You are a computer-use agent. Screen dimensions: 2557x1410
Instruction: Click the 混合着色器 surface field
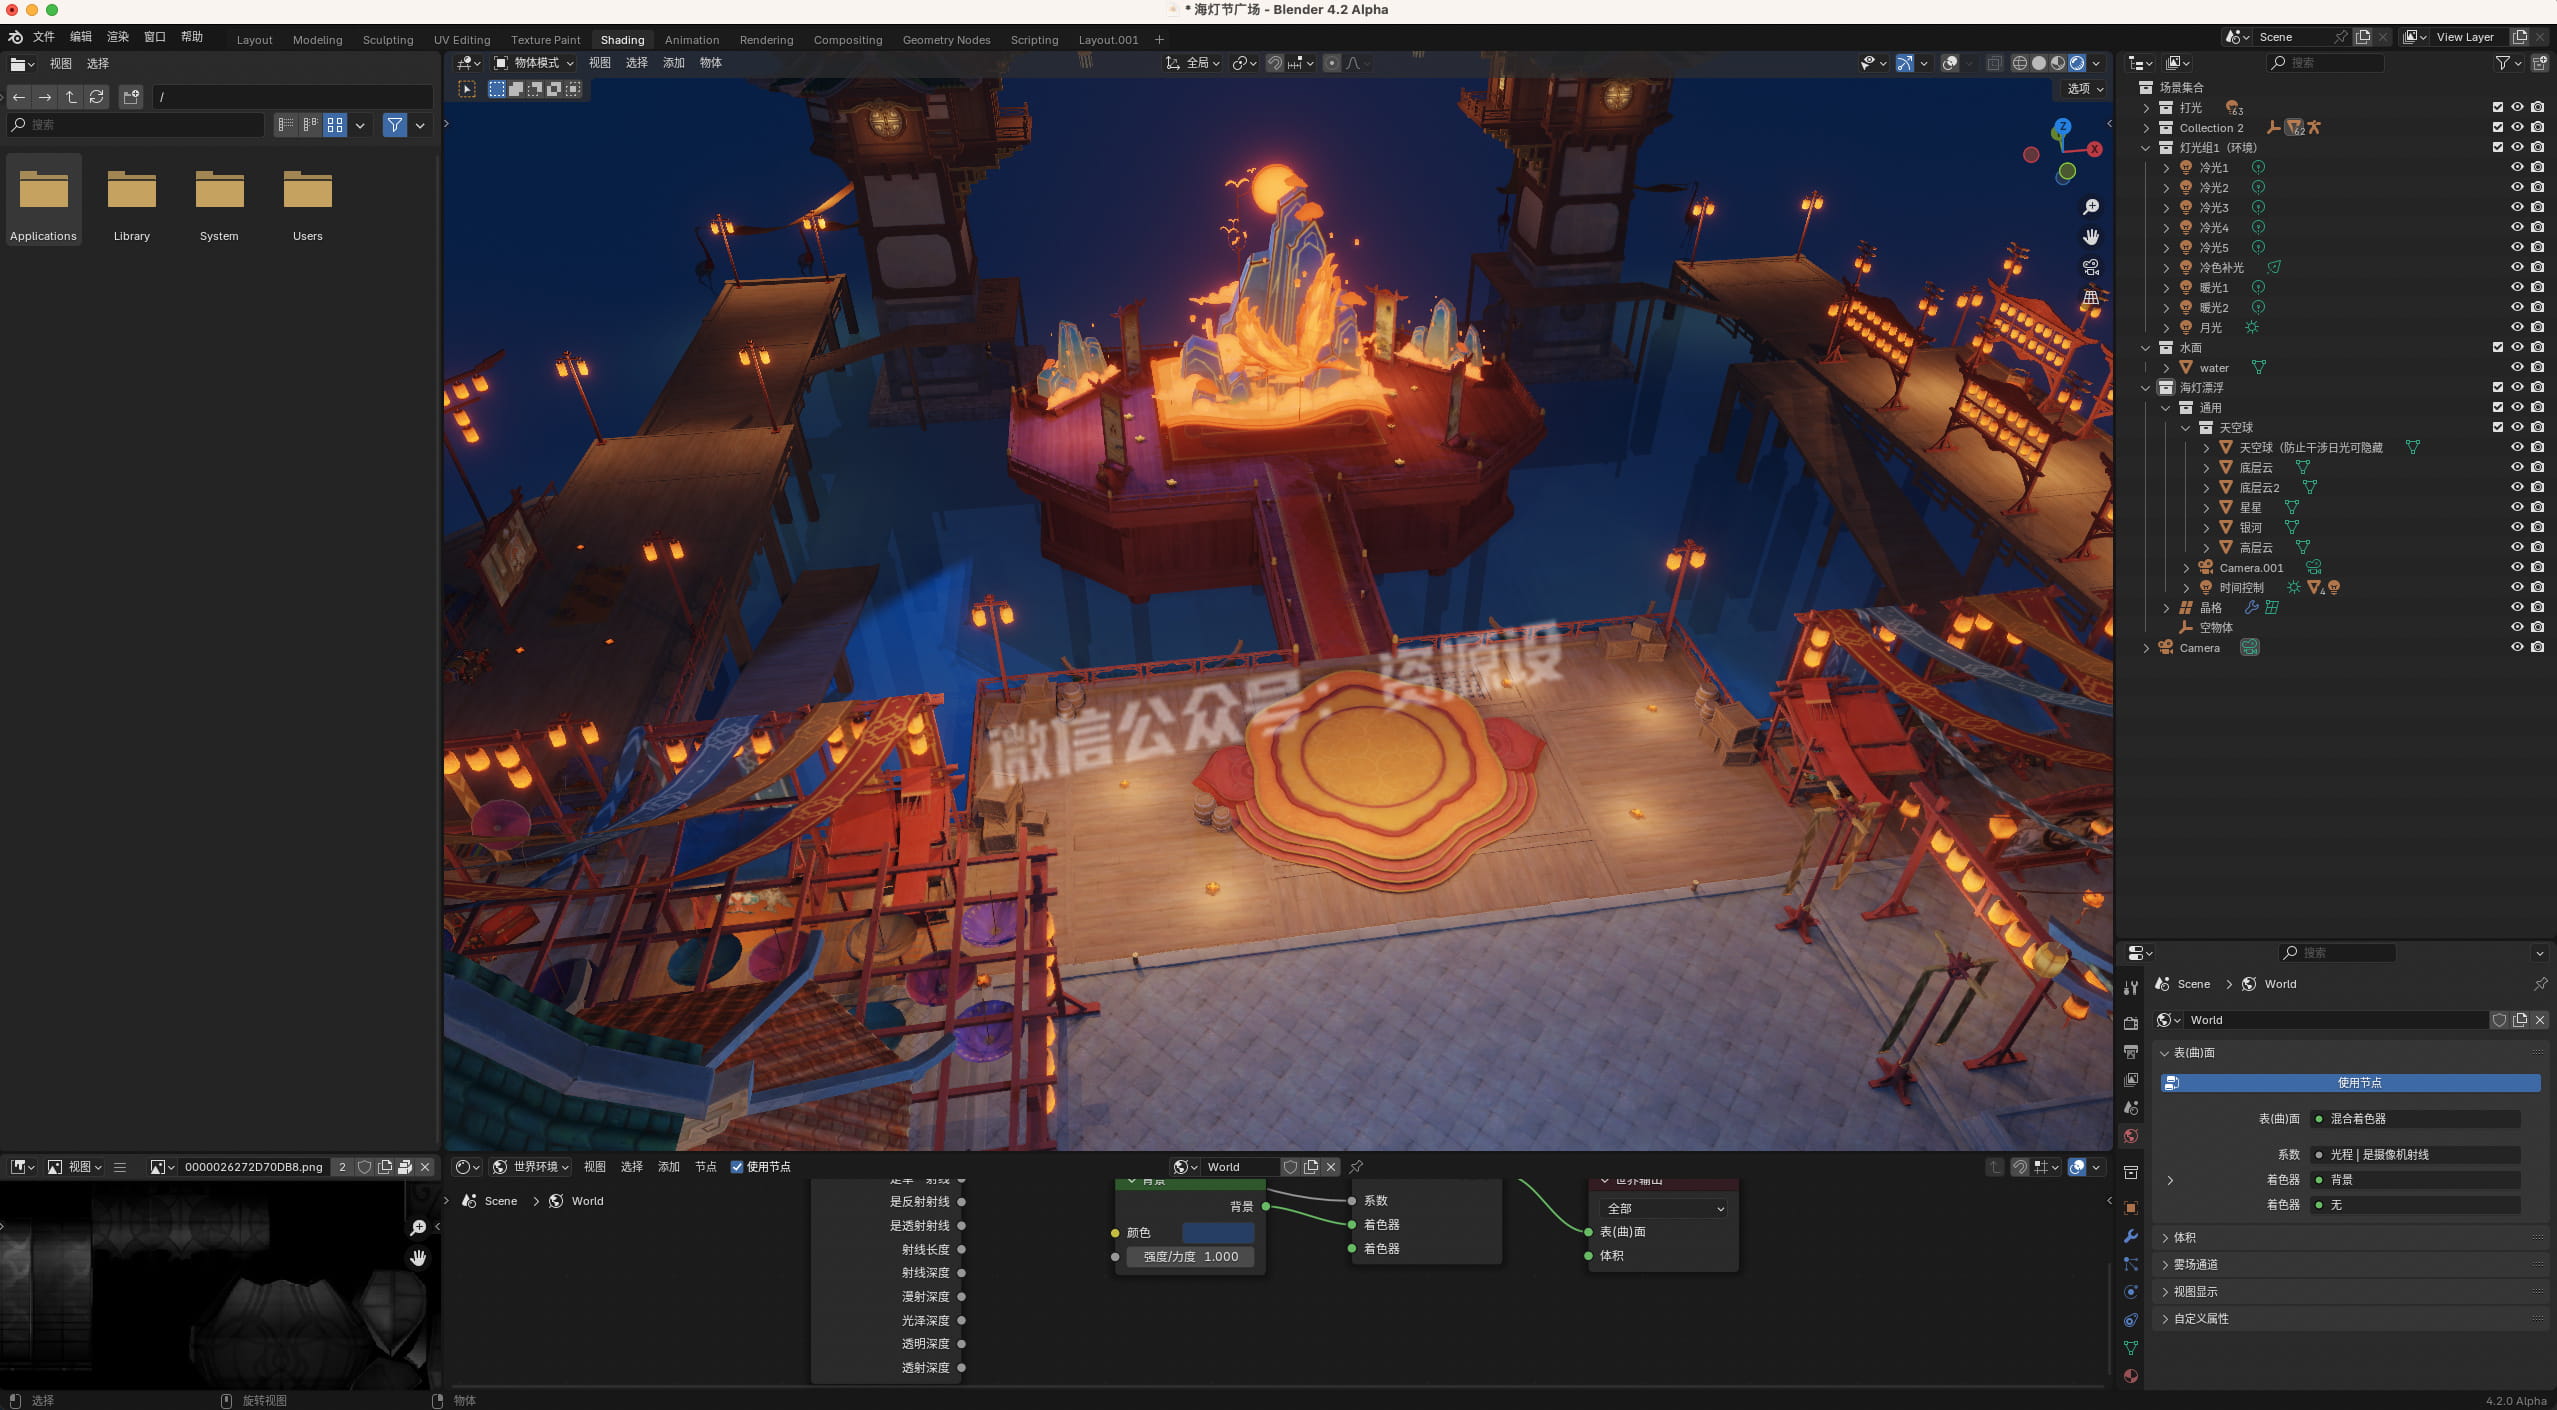[x=2416, y=1119]
